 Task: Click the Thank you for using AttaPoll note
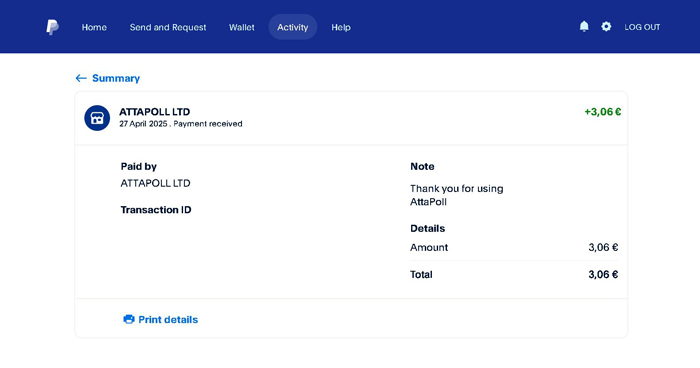pyautogui.click(x=457, y=195)
